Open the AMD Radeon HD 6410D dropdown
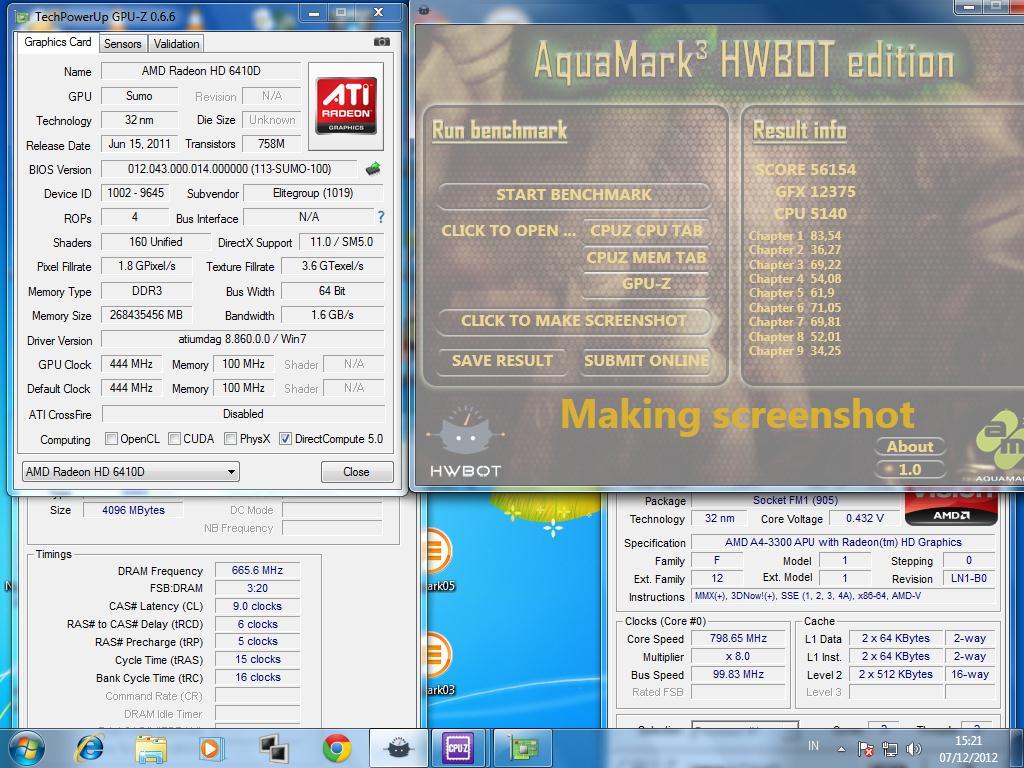The image size is (1024, 768). point(131,472)
